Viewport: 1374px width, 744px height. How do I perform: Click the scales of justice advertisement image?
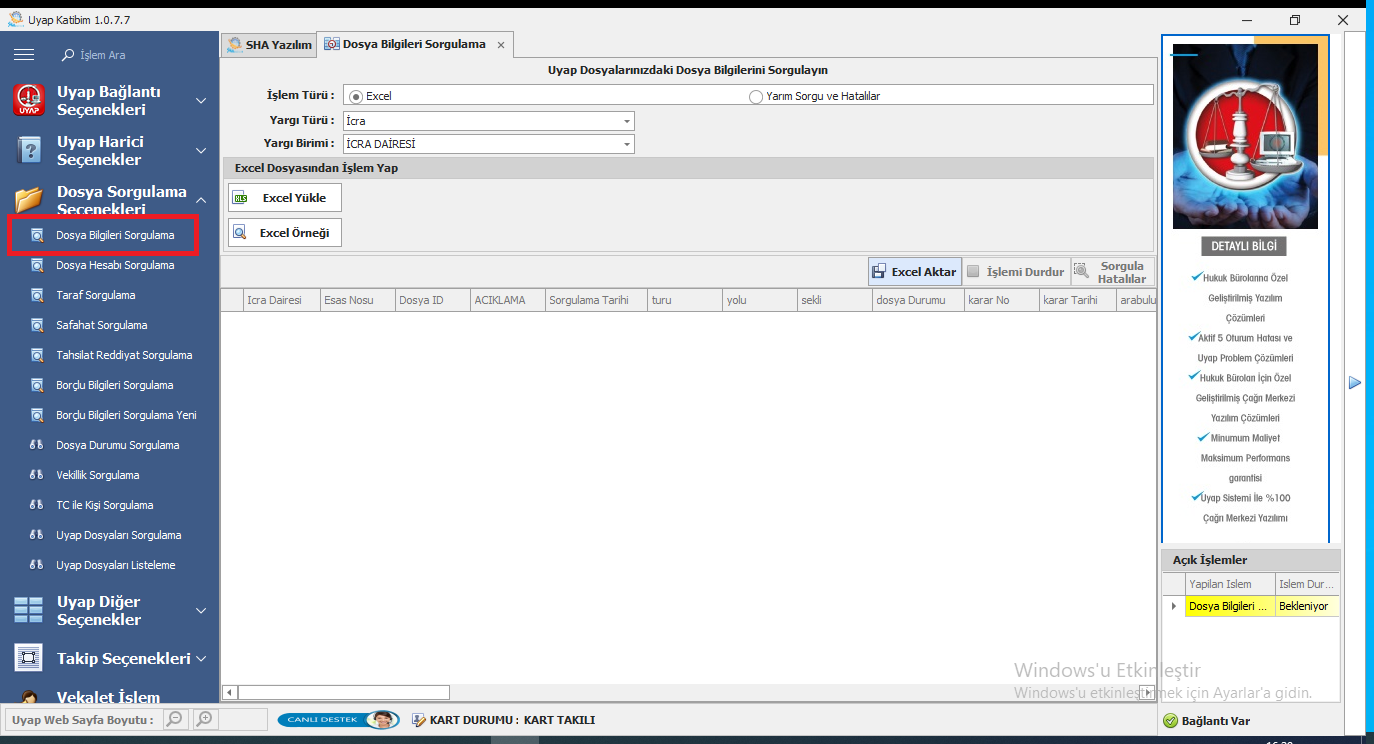point(1246,136)
